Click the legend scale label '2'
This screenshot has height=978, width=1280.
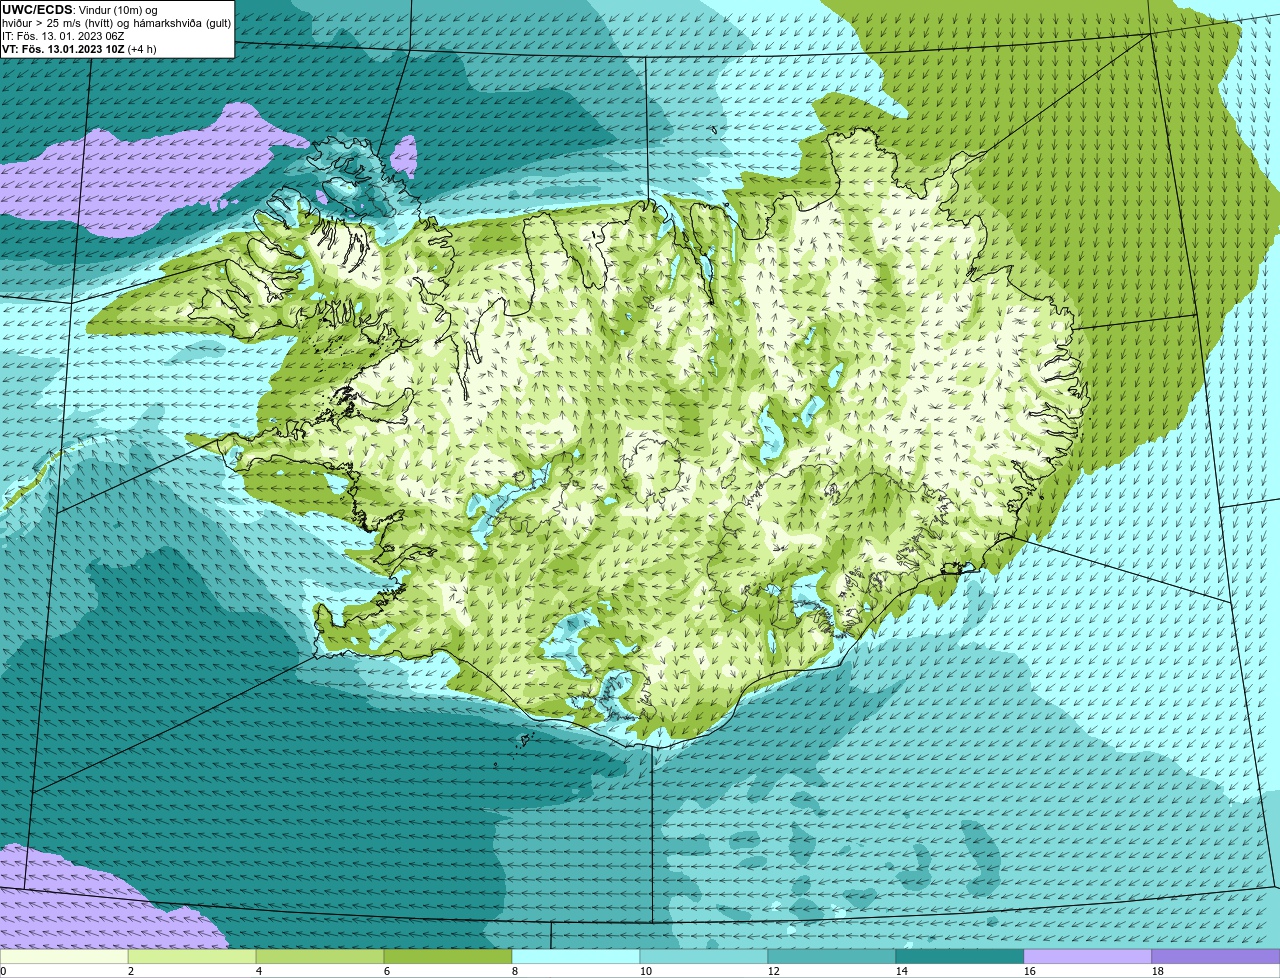coord(131,971)
